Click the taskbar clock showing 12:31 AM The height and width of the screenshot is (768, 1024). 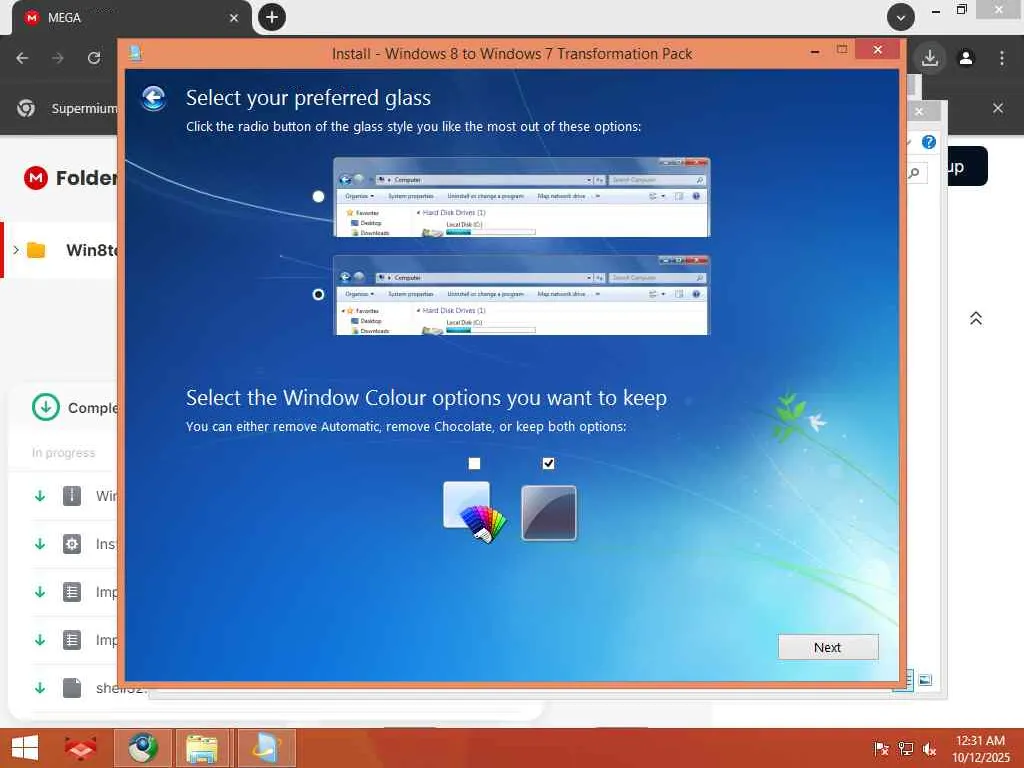point(981,749)
